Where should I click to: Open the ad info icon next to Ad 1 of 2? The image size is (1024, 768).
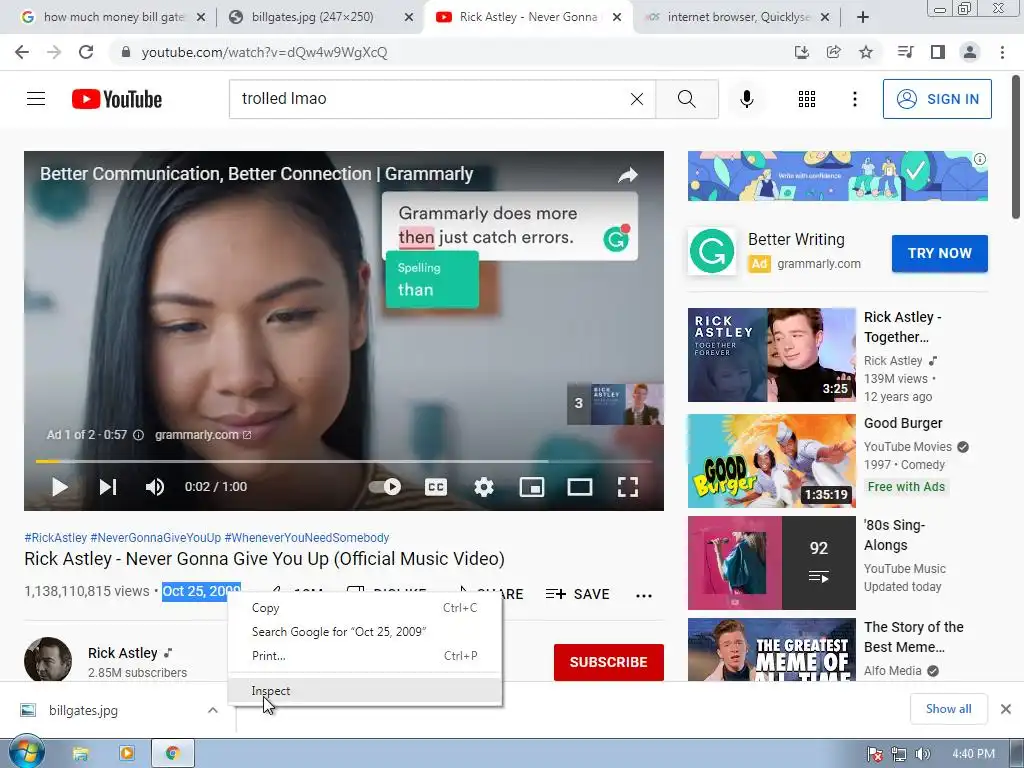[x=138, y=435]
